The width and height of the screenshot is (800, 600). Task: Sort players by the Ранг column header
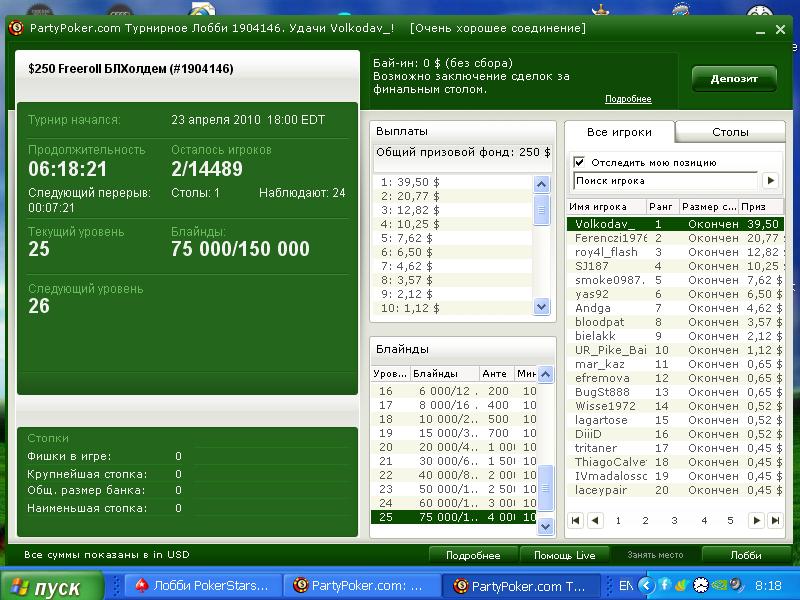662,207
